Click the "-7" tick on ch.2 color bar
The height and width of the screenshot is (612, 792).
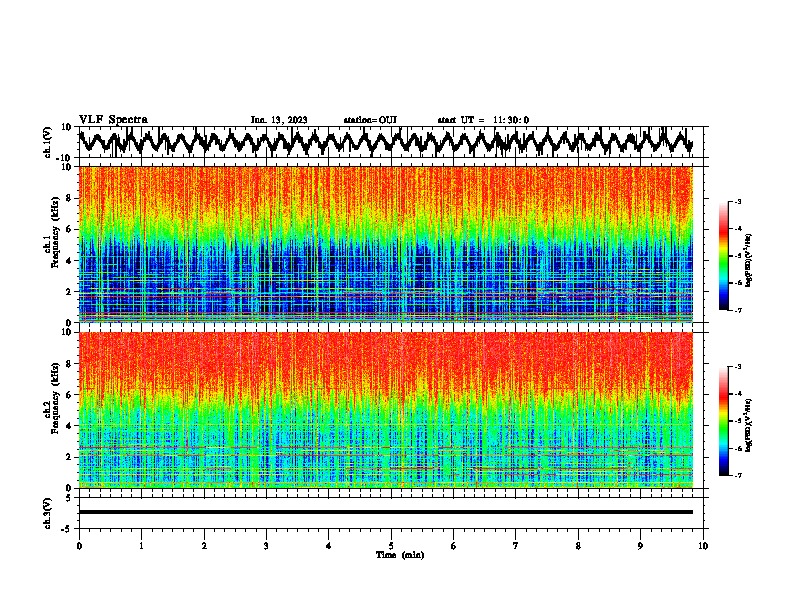click(737, 475)
